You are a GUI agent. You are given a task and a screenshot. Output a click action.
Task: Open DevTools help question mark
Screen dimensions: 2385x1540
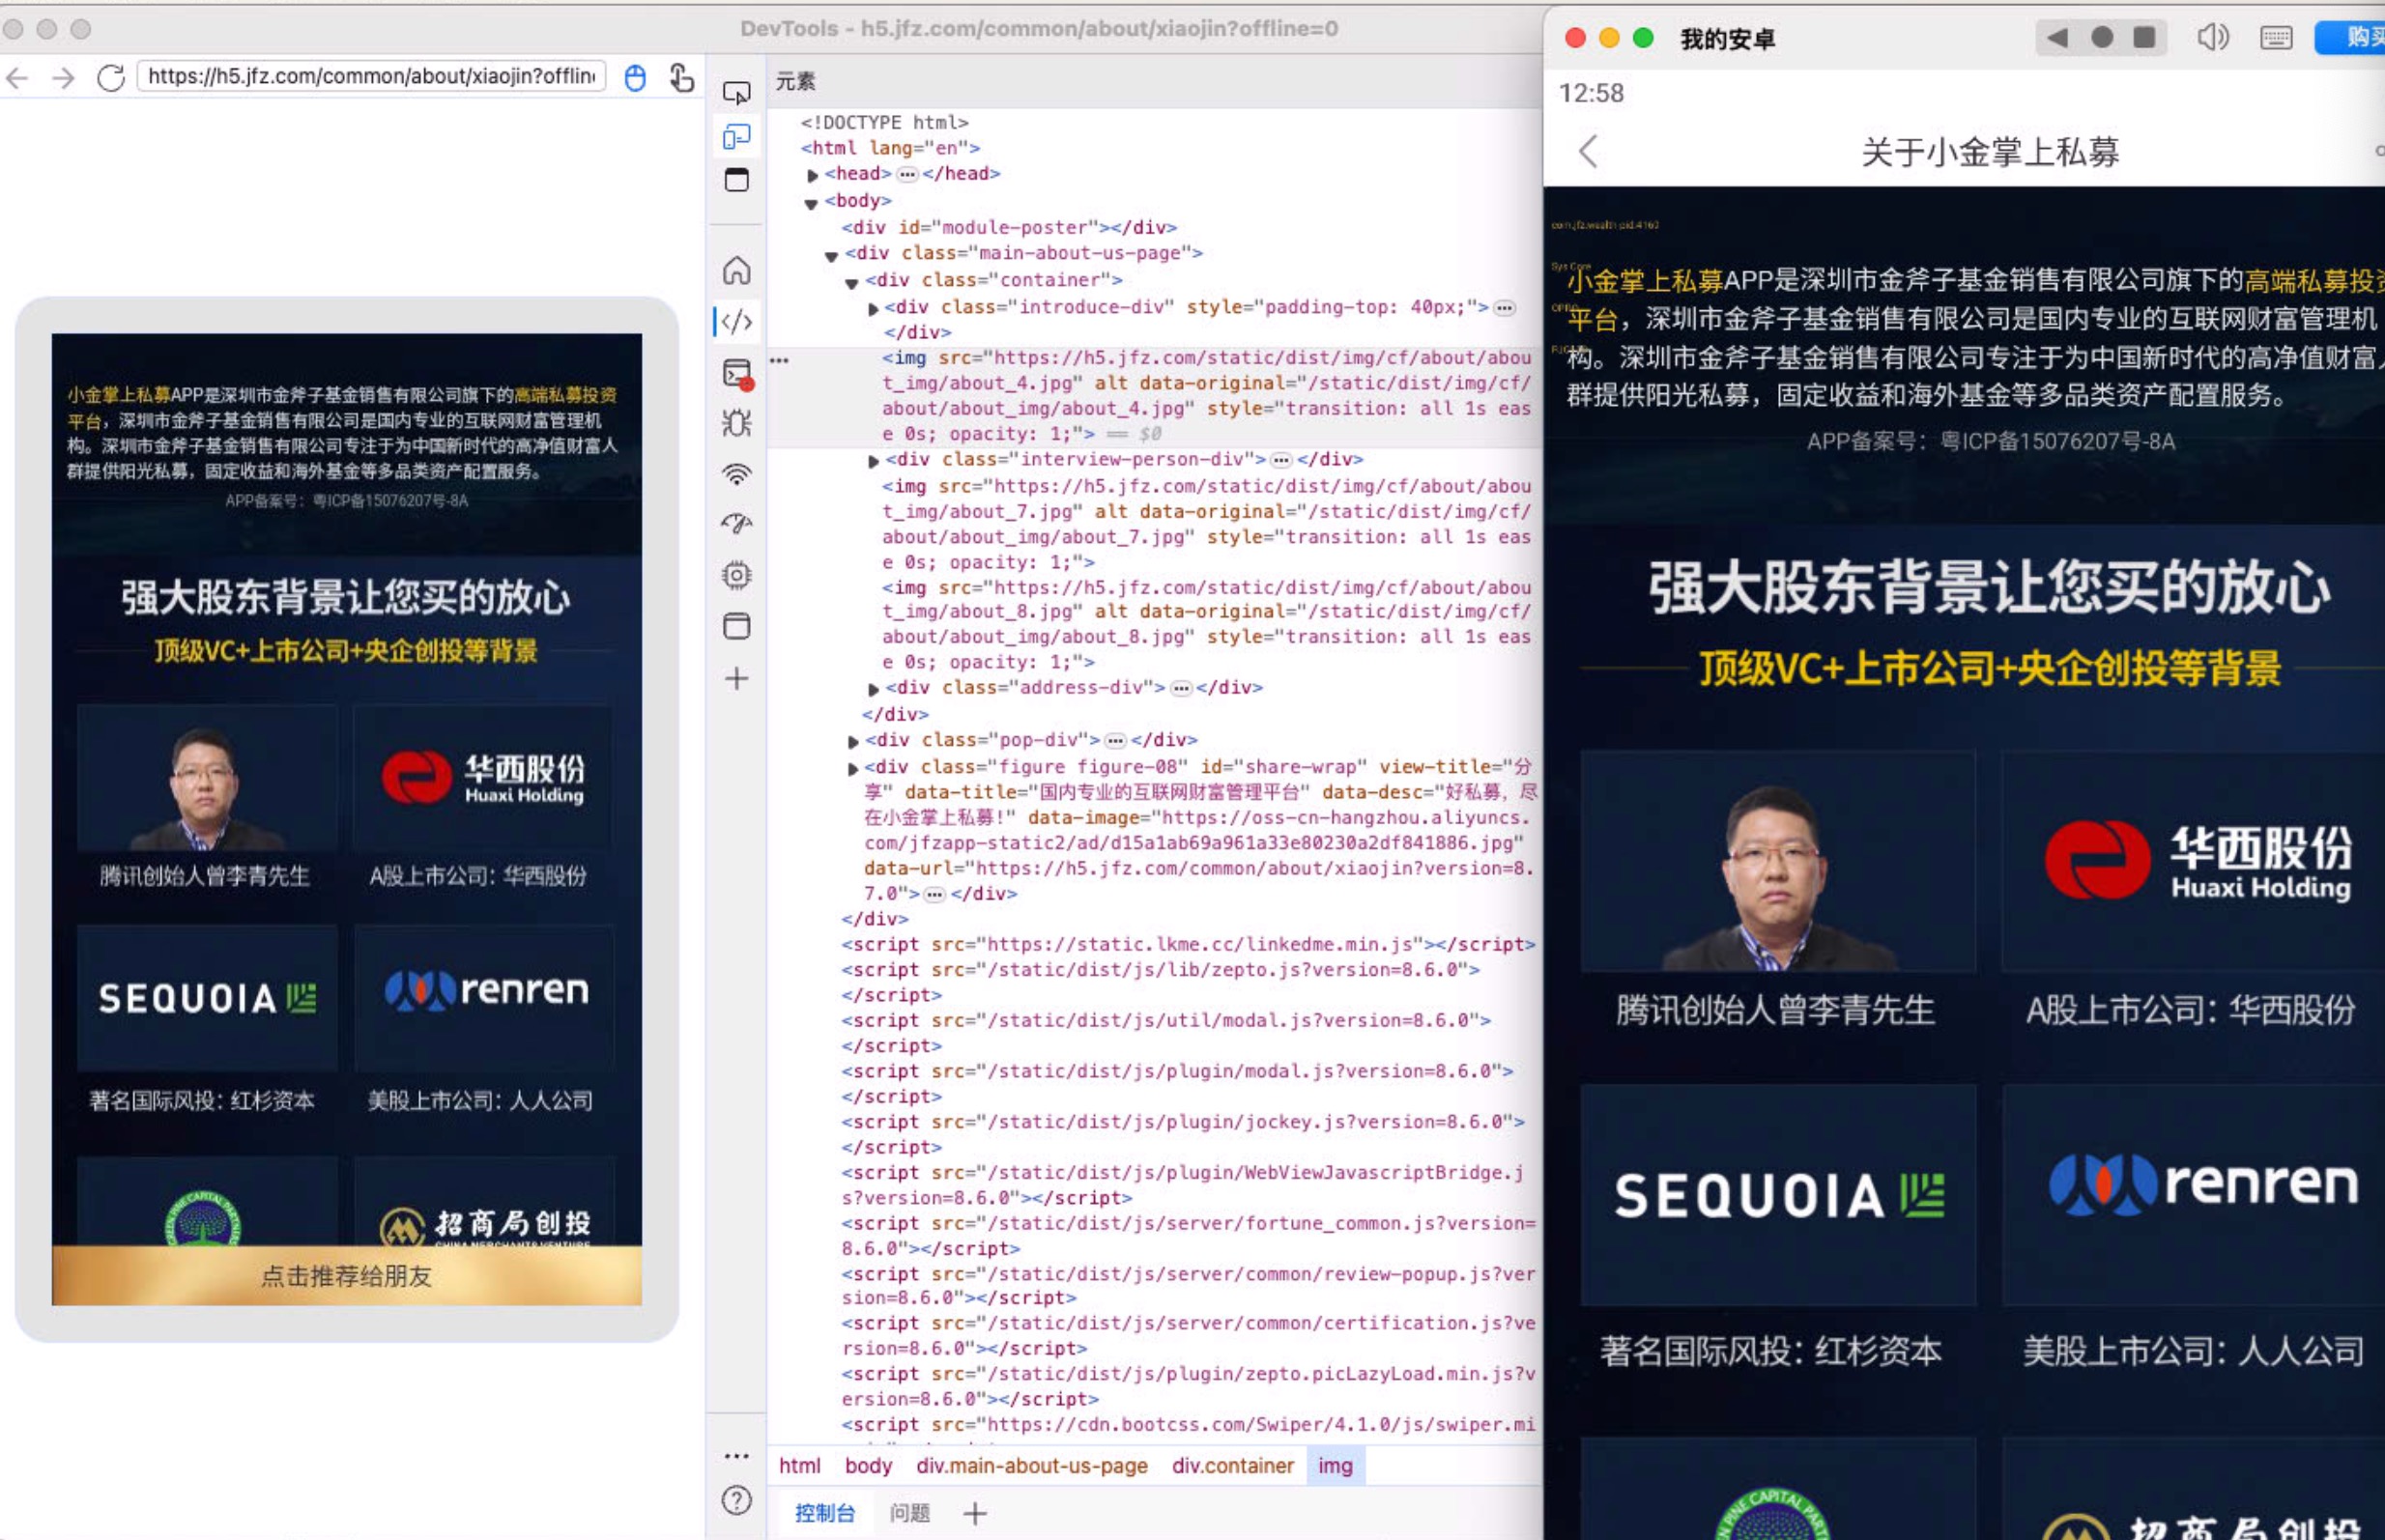737,1500
